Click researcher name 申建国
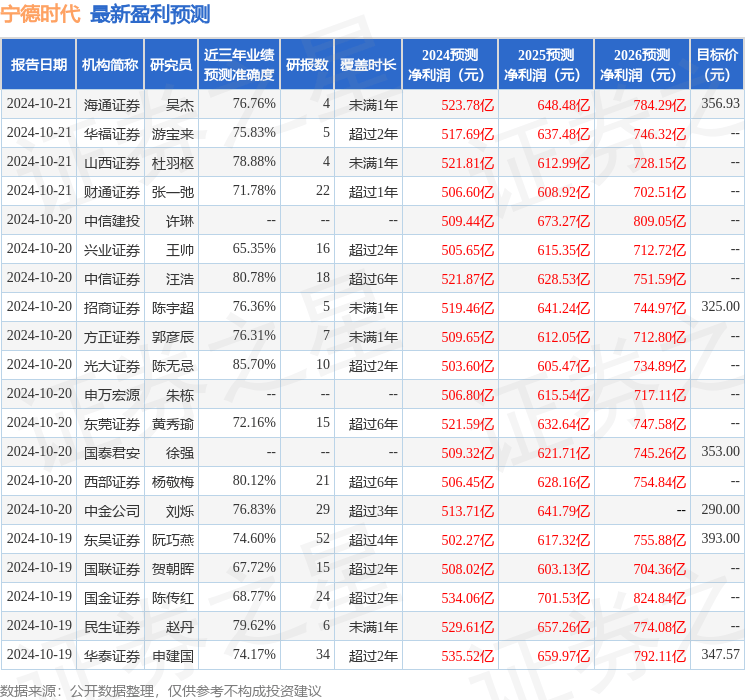The width and height of the screenshot is (745, 700). click(x=173, y=655)
